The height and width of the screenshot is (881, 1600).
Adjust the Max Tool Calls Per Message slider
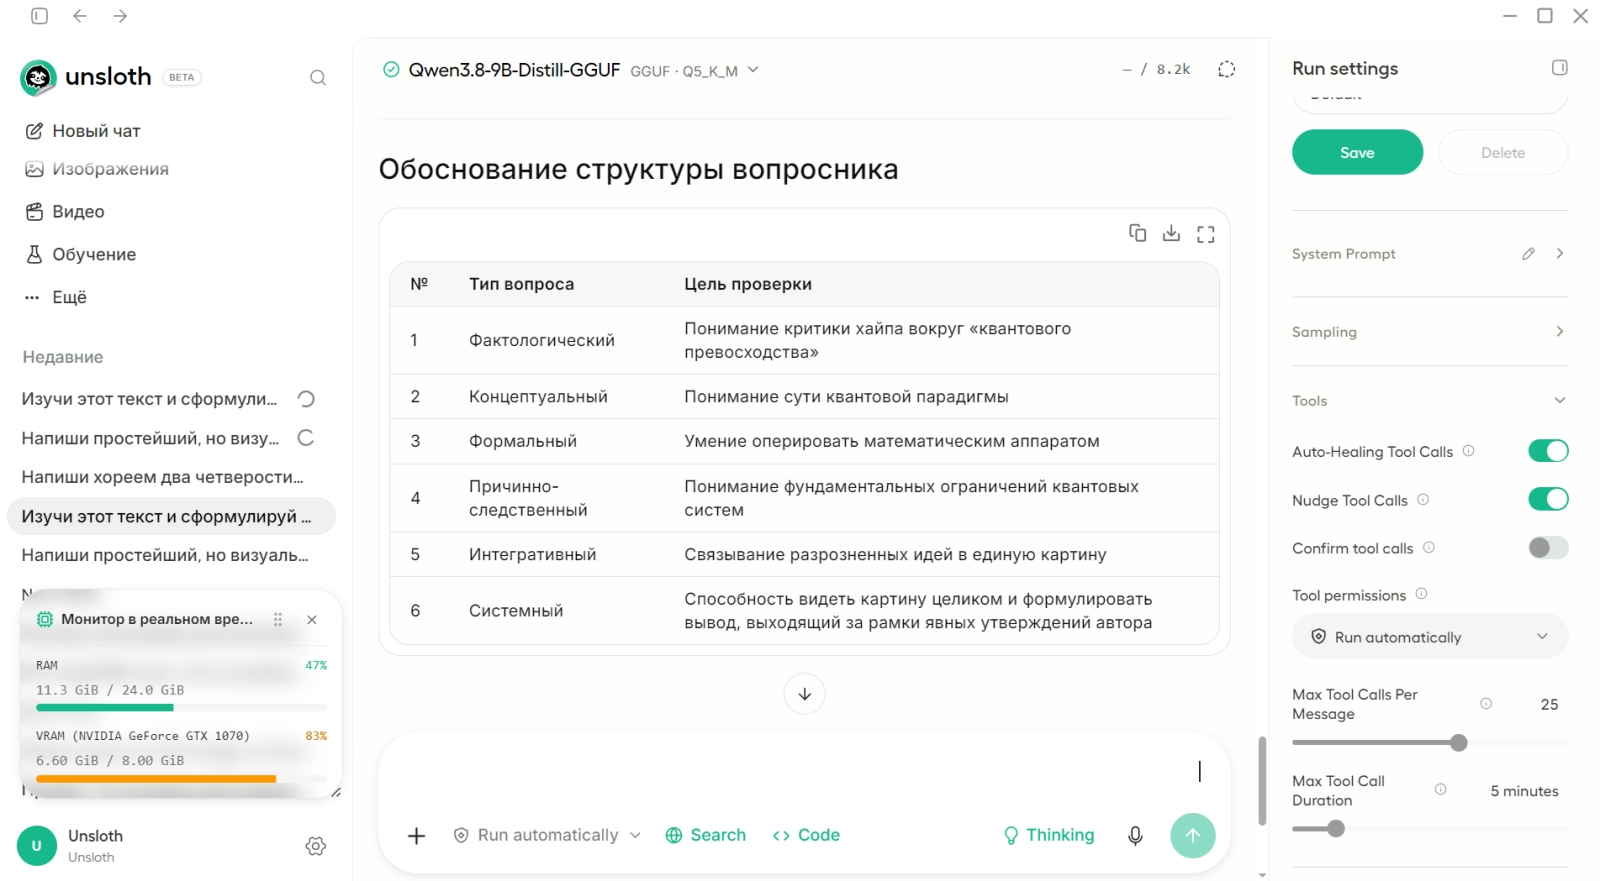[x=1458, y=743]
